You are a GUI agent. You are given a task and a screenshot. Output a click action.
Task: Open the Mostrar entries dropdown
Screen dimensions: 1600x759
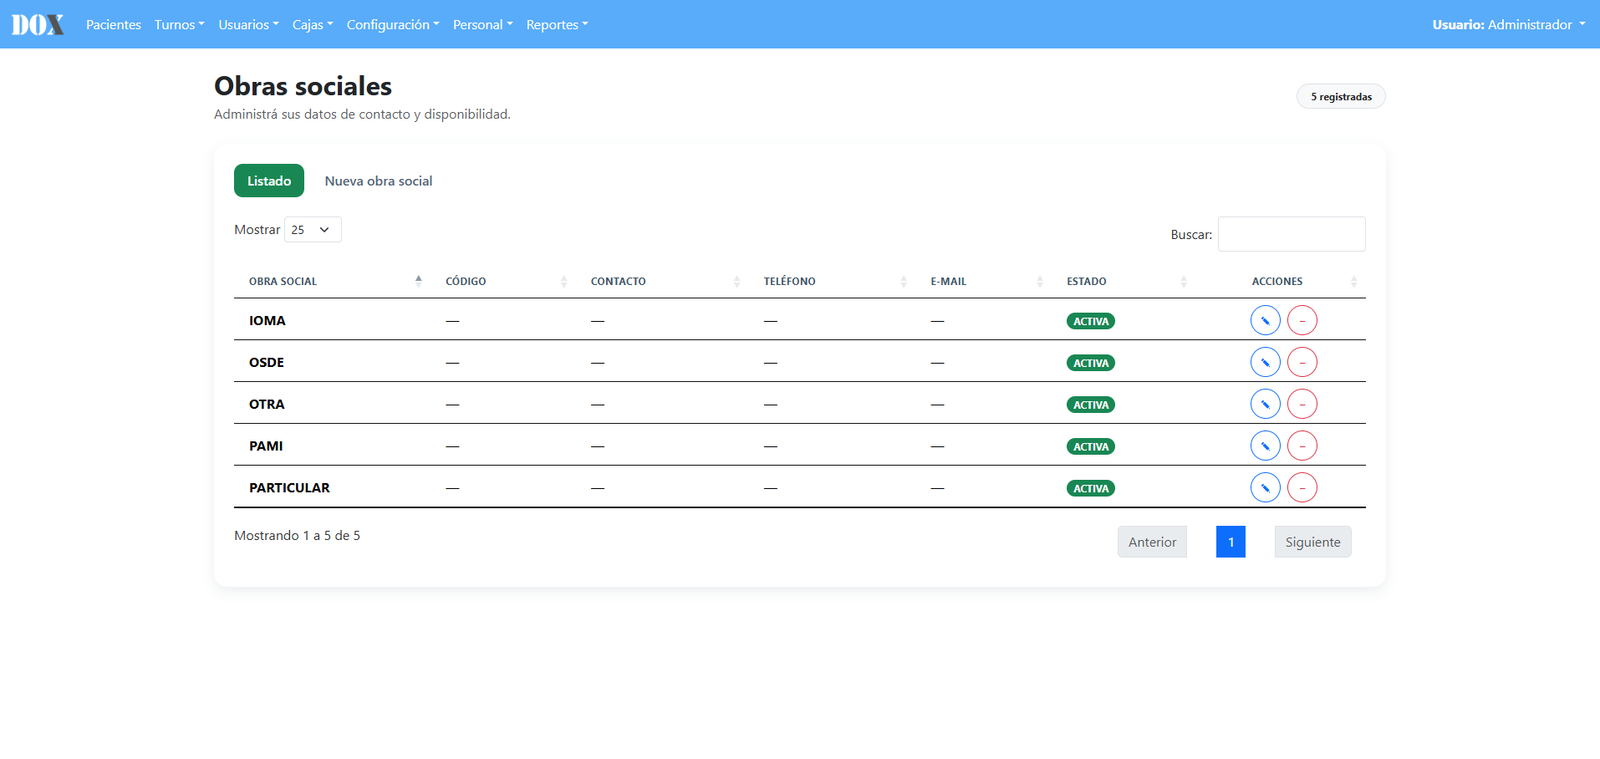point(313,229)
